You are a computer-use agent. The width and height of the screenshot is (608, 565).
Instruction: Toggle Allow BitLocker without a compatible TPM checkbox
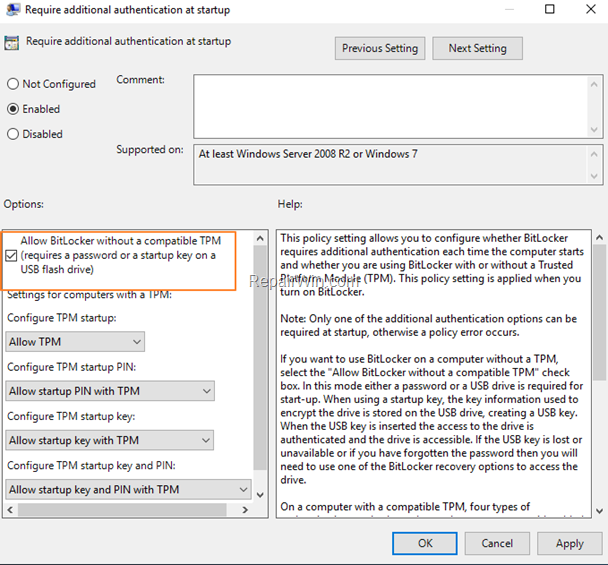pyautogui.click(x=11, y=256)
